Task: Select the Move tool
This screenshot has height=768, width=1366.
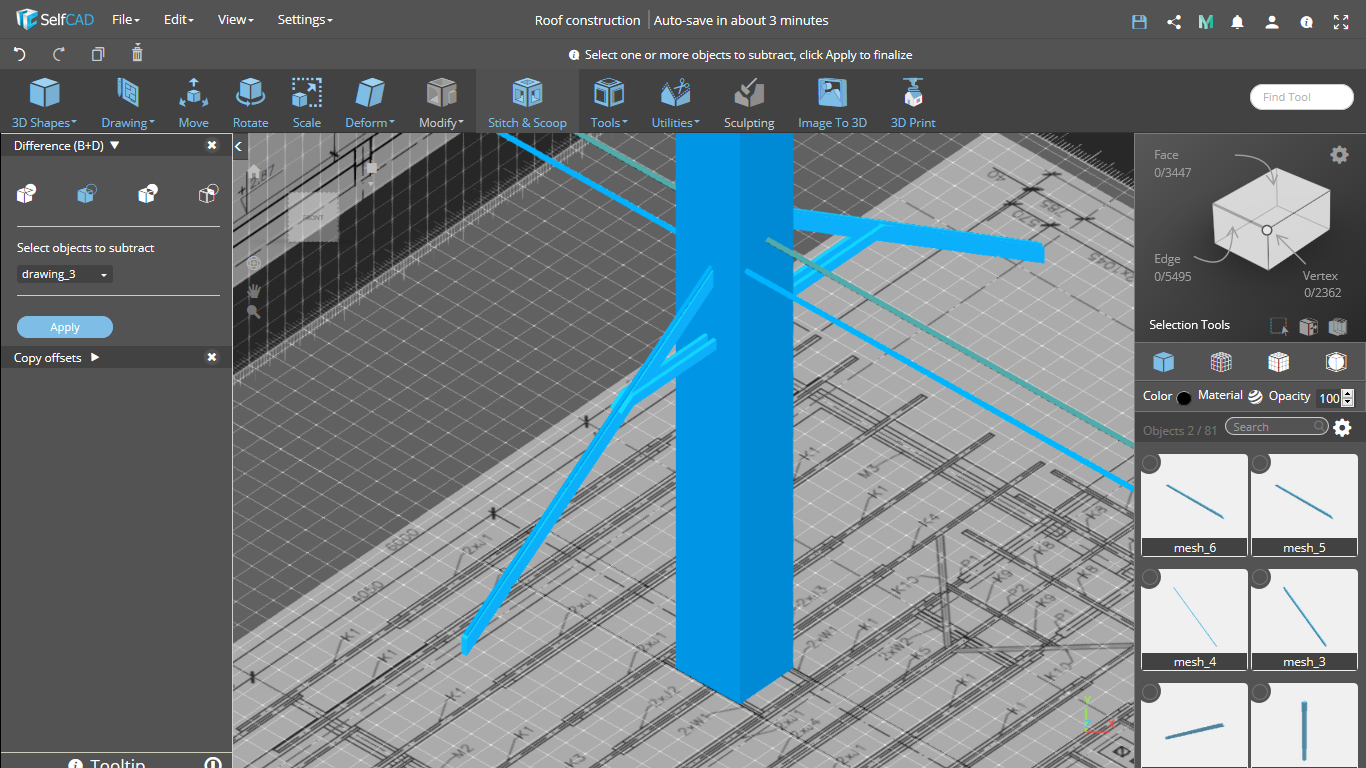Action: click(193, 103)
